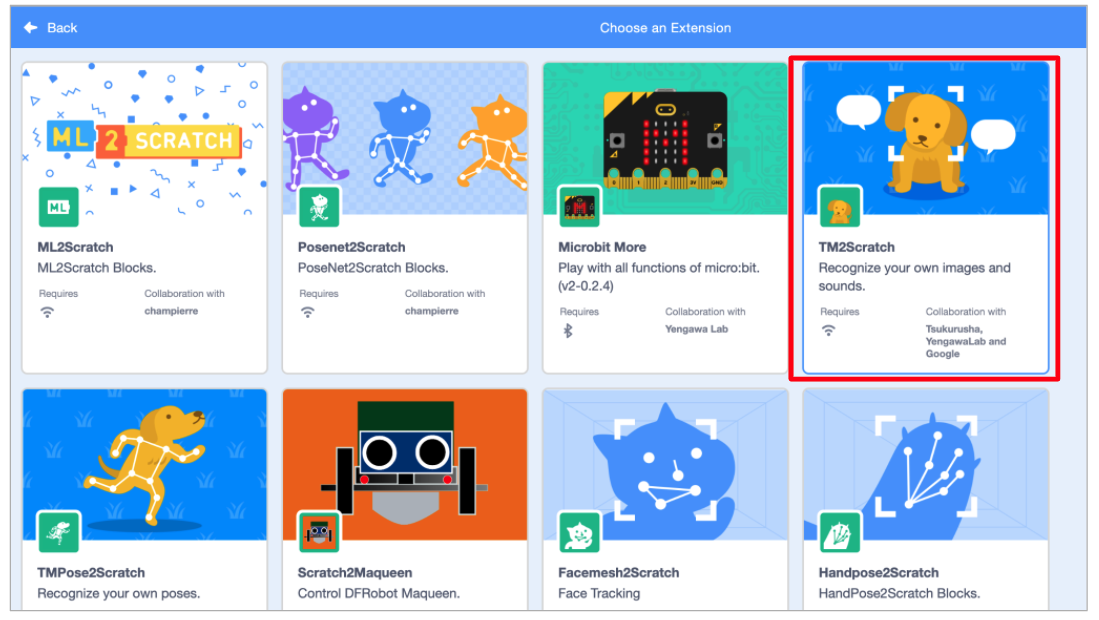
Task: Select the Microbit More extension title
Action: (x=602, y=247)
